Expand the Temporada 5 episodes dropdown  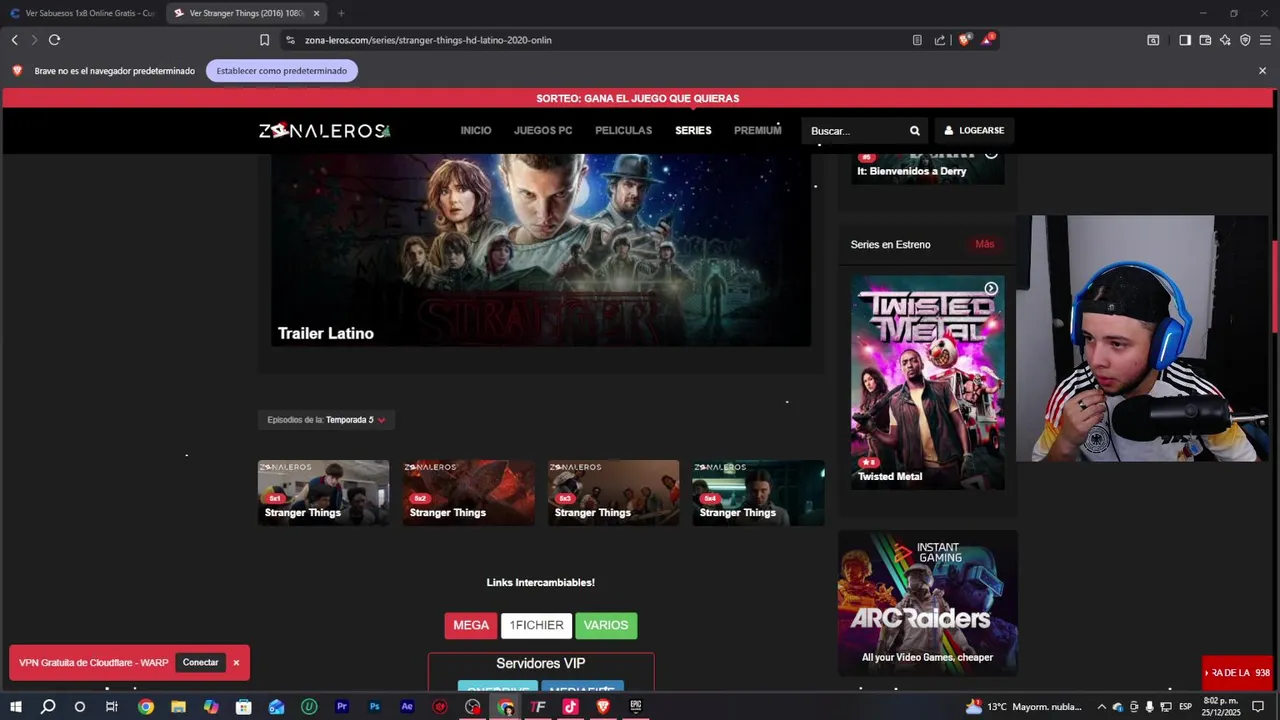pos(326,420)
